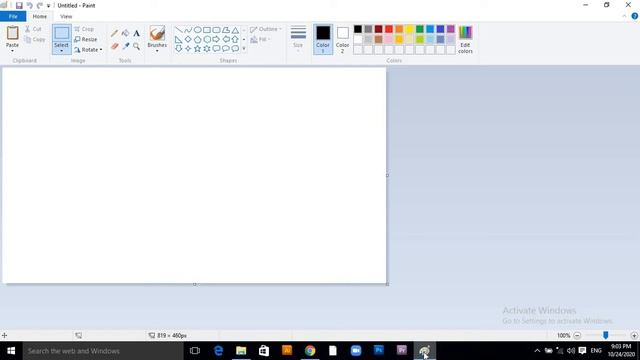This screenshot has width=640, height=360.
Task: Choose the Six-point star shape
Action: coord(207,49)
